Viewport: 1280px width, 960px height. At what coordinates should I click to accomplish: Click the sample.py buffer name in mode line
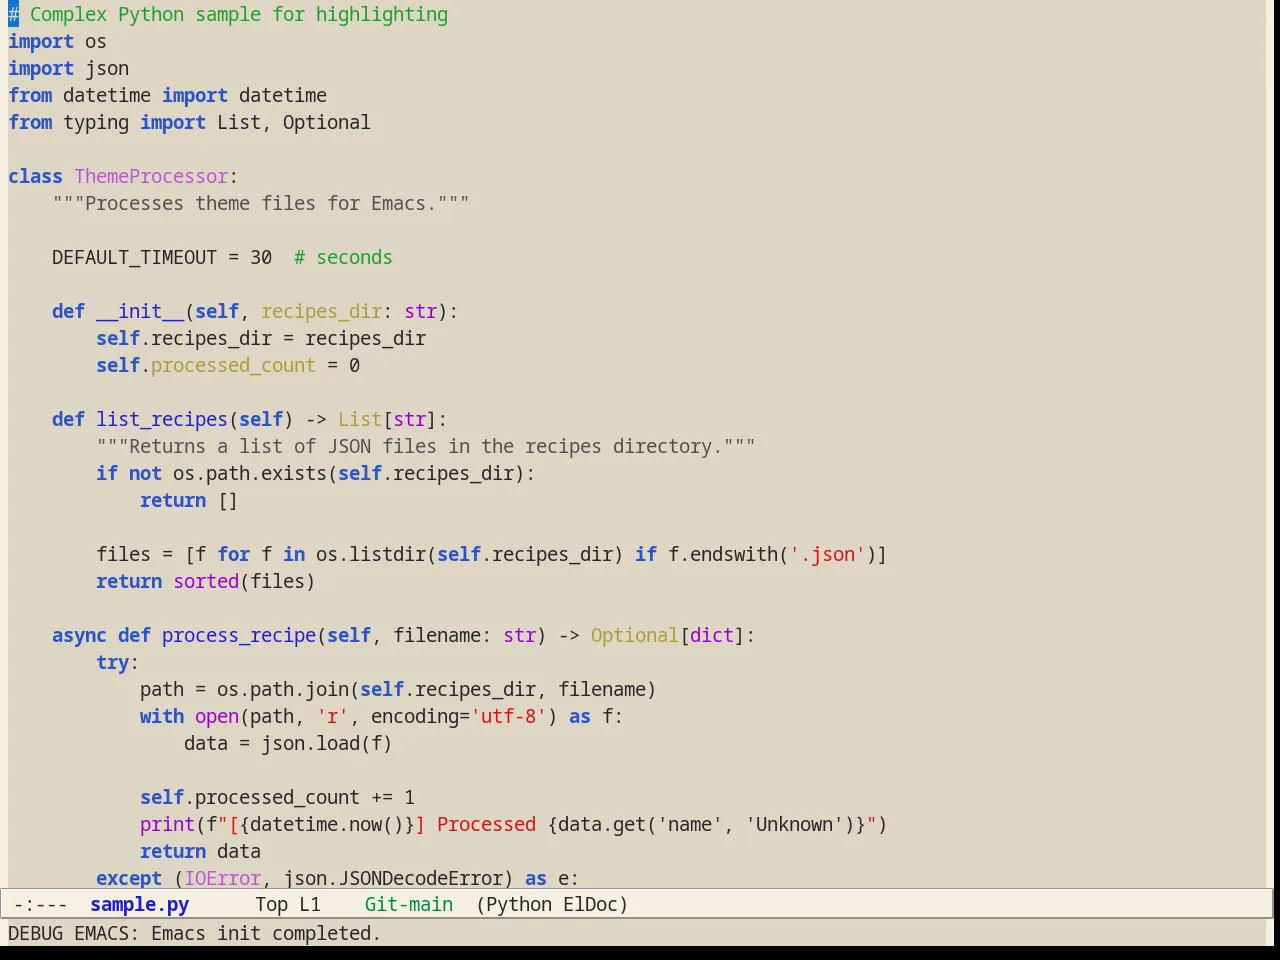coord(139,905)
